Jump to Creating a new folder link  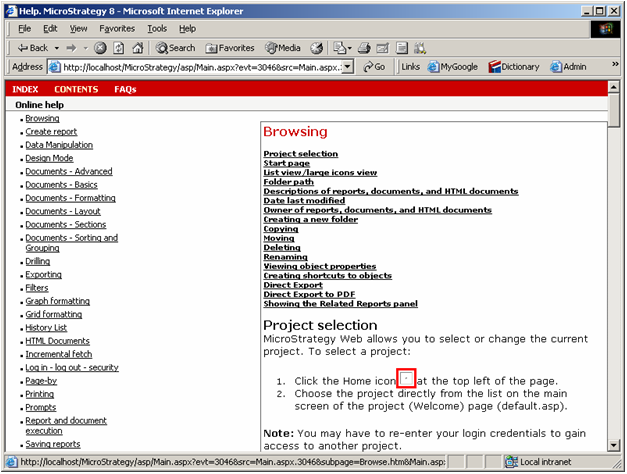[x=311, y=219]
